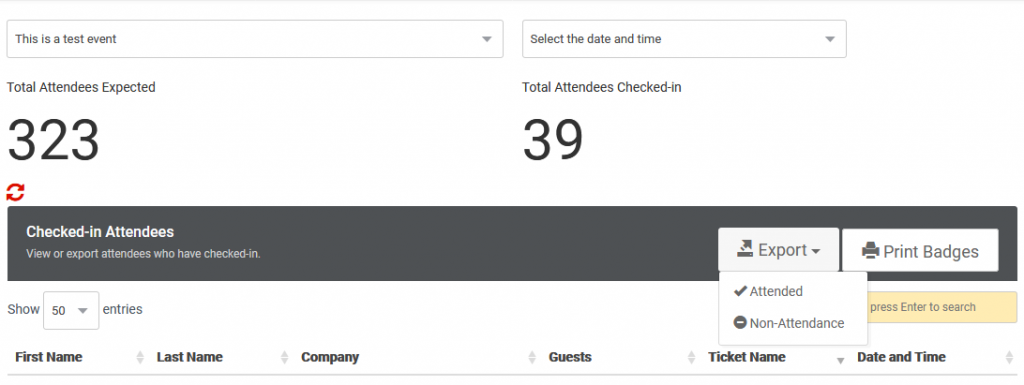Sort by Last Name column arrows
Screen dimensions: 1024x385
click(x=284, y=357)
